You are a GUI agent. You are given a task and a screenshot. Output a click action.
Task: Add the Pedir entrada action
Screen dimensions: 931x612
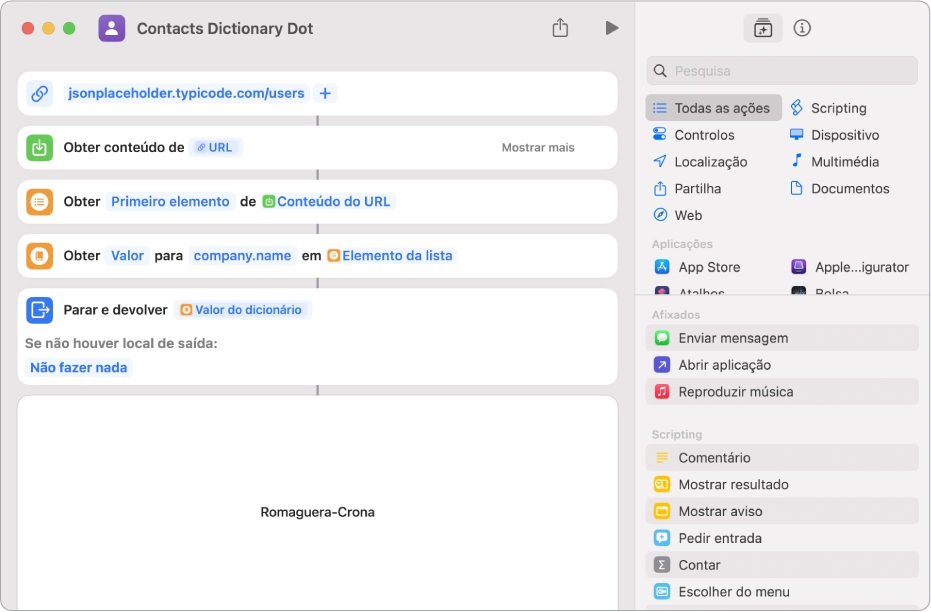[781, 538]
